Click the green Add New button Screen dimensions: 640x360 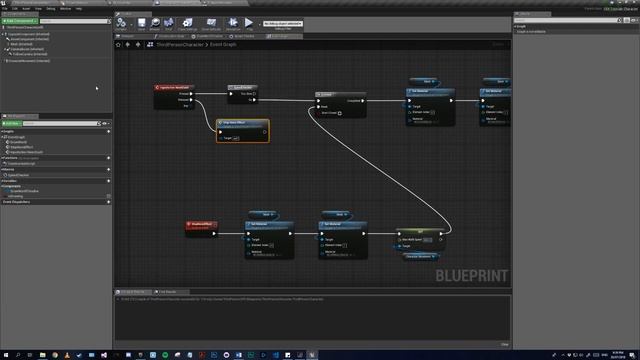[11, 123]
